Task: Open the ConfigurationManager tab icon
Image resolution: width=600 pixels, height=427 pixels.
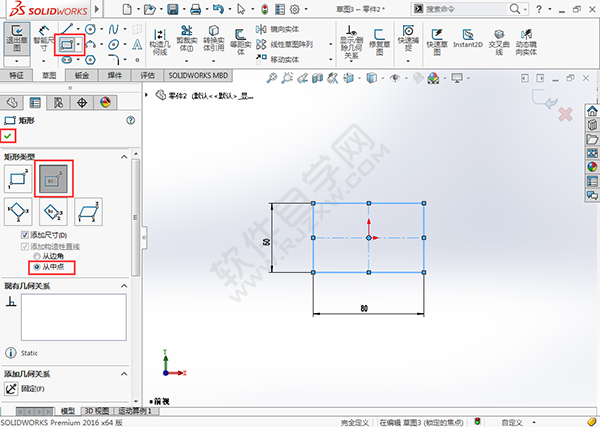Action: pyautogui.click(x=59, y=103)
